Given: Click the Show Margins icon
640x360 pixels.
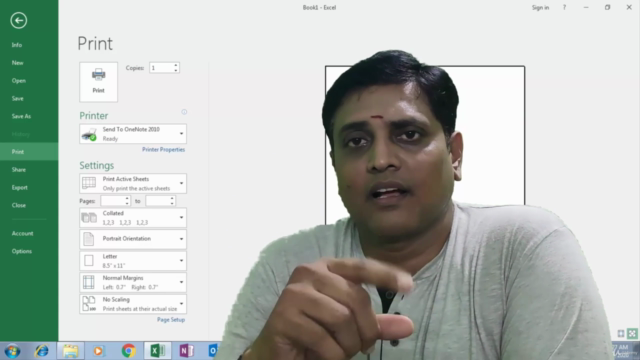Looking at the screenshot, I should (x=621, y=333).
